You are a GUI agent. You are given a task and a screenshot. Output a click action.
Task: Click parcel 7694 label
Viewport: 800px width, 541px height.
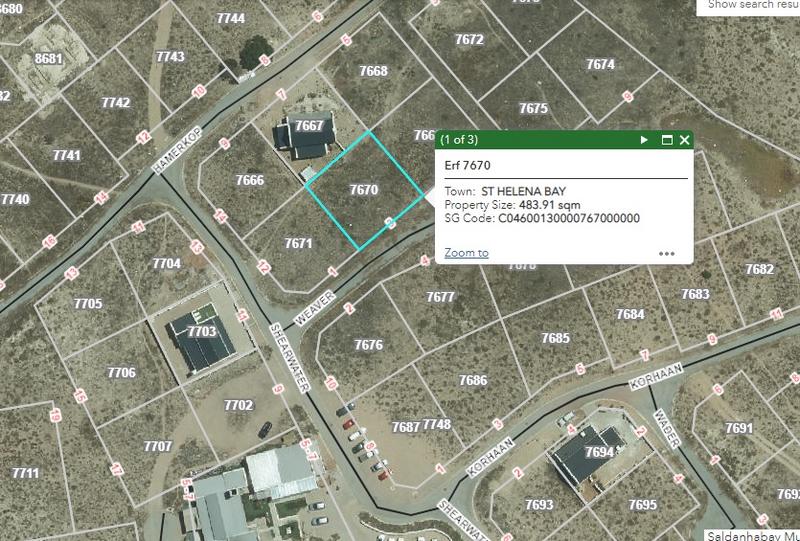point(599,452)
